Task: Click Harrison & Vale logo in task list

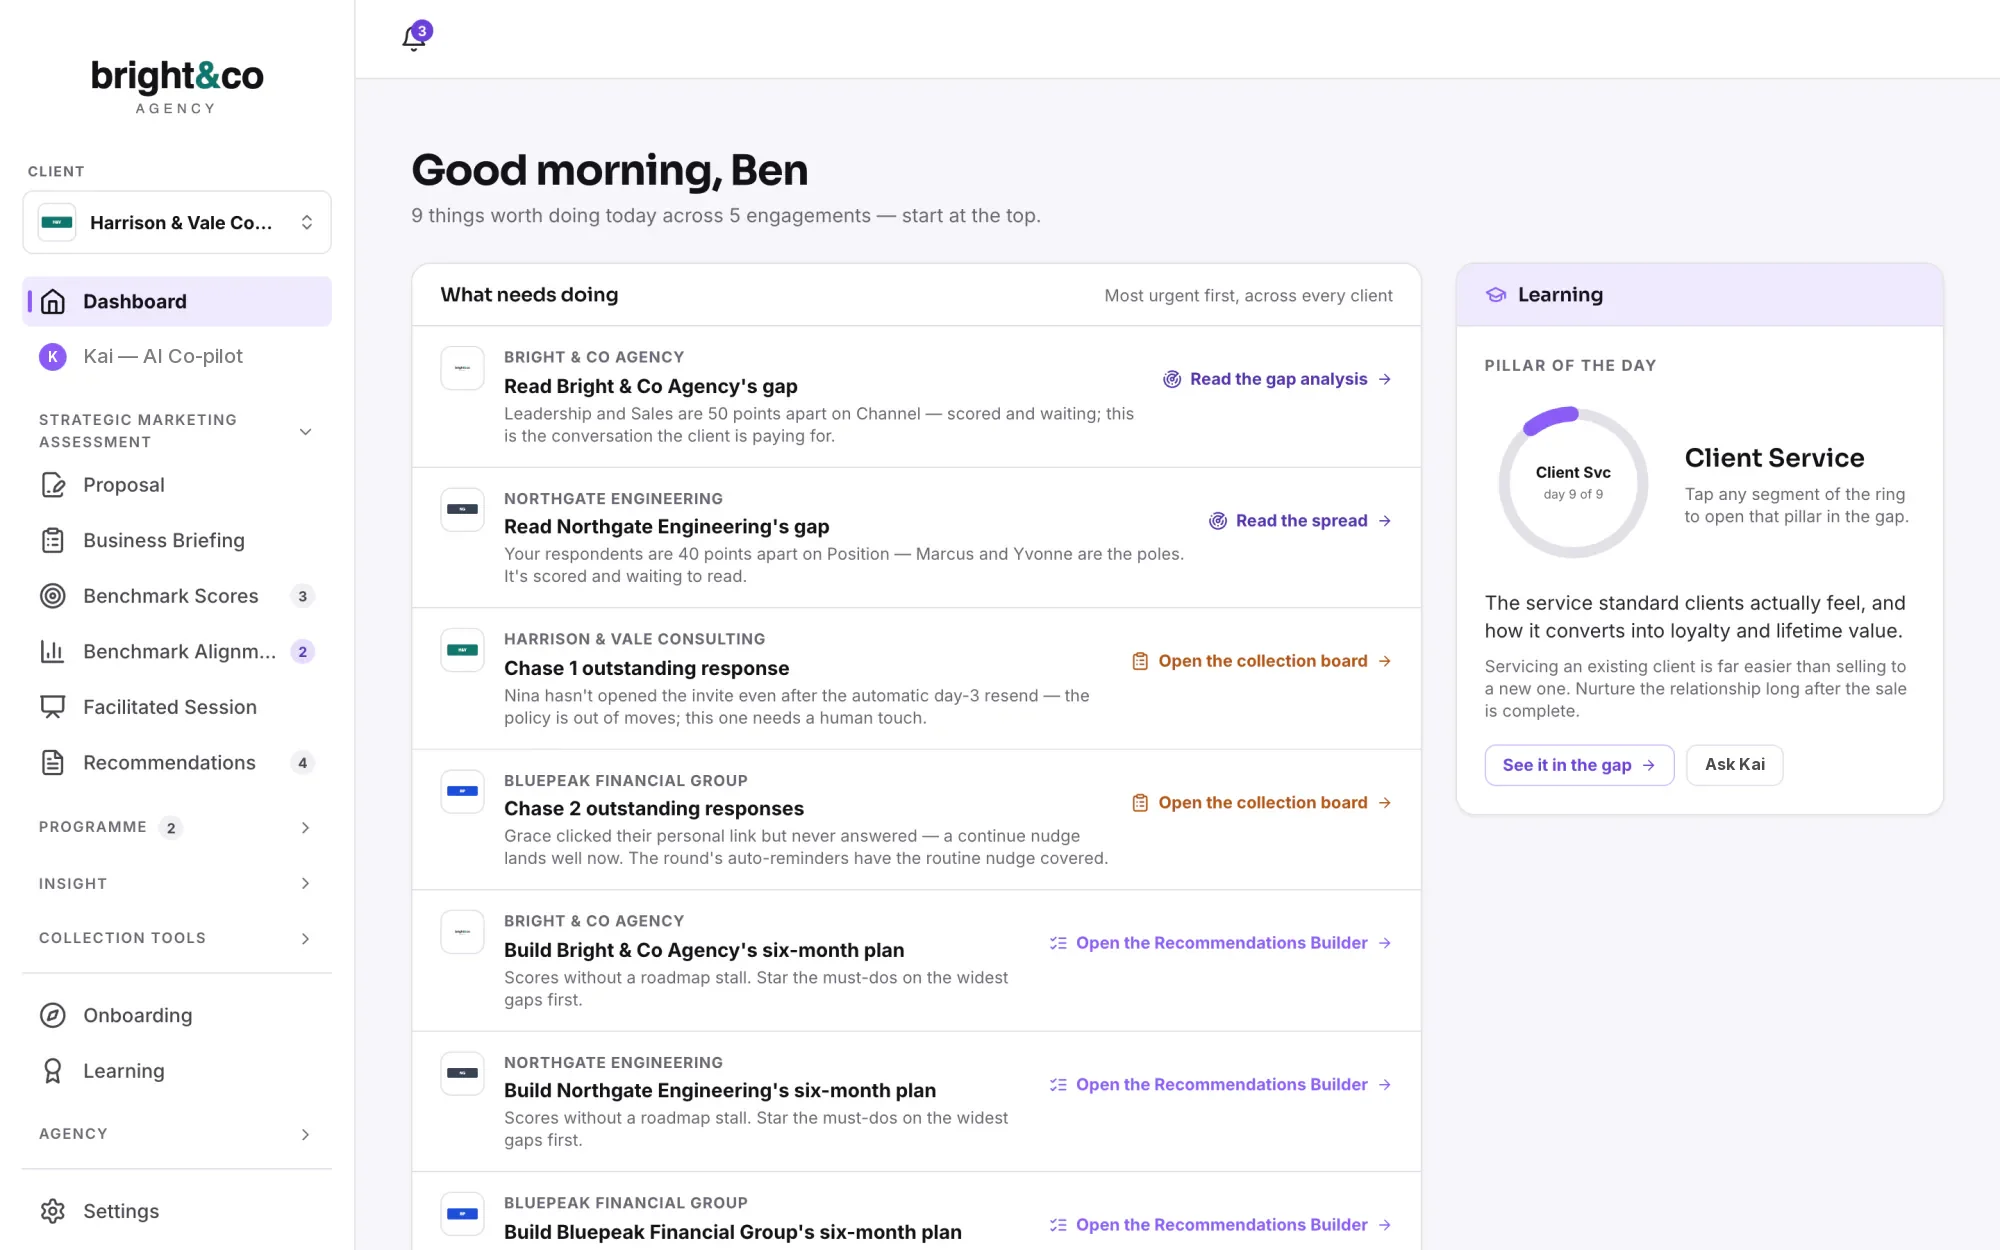Action: (x=462, y=650)
